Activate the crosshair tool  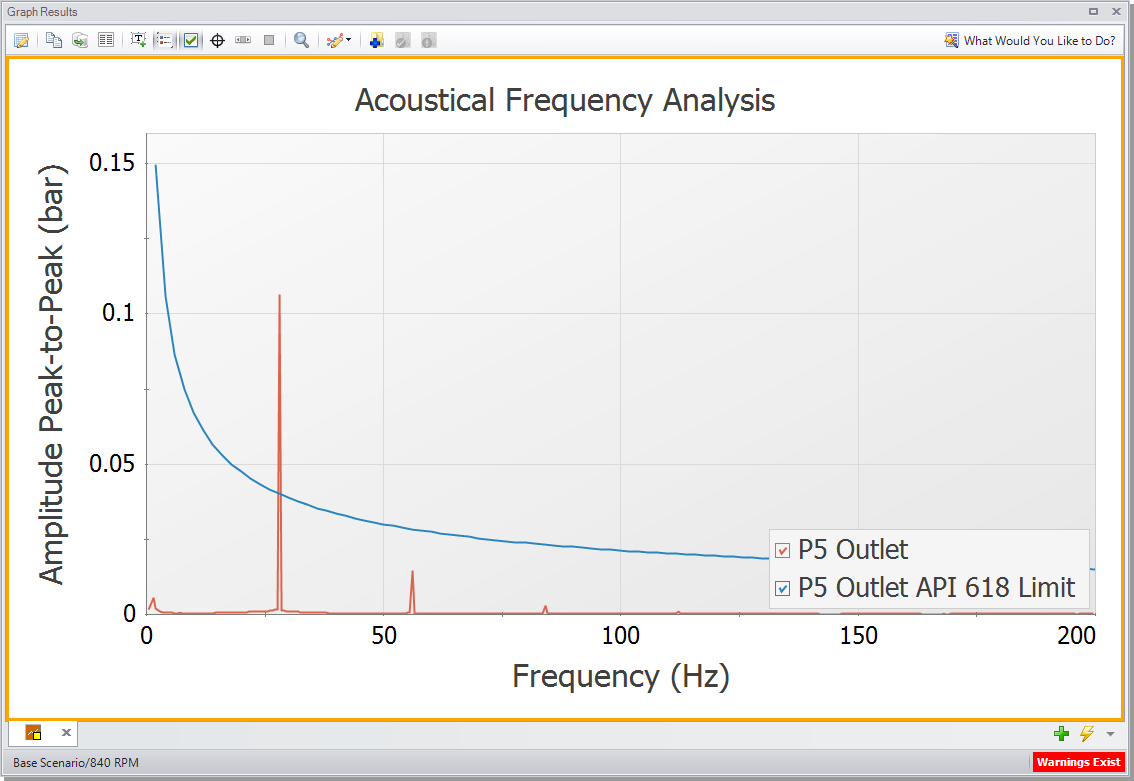217,40
